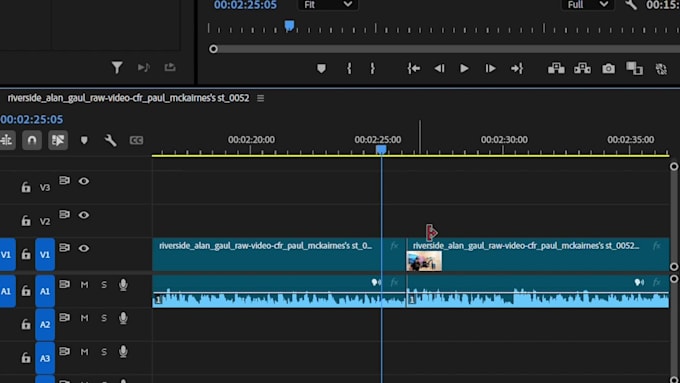Hide track V3 output with eye

pos(84,181)
